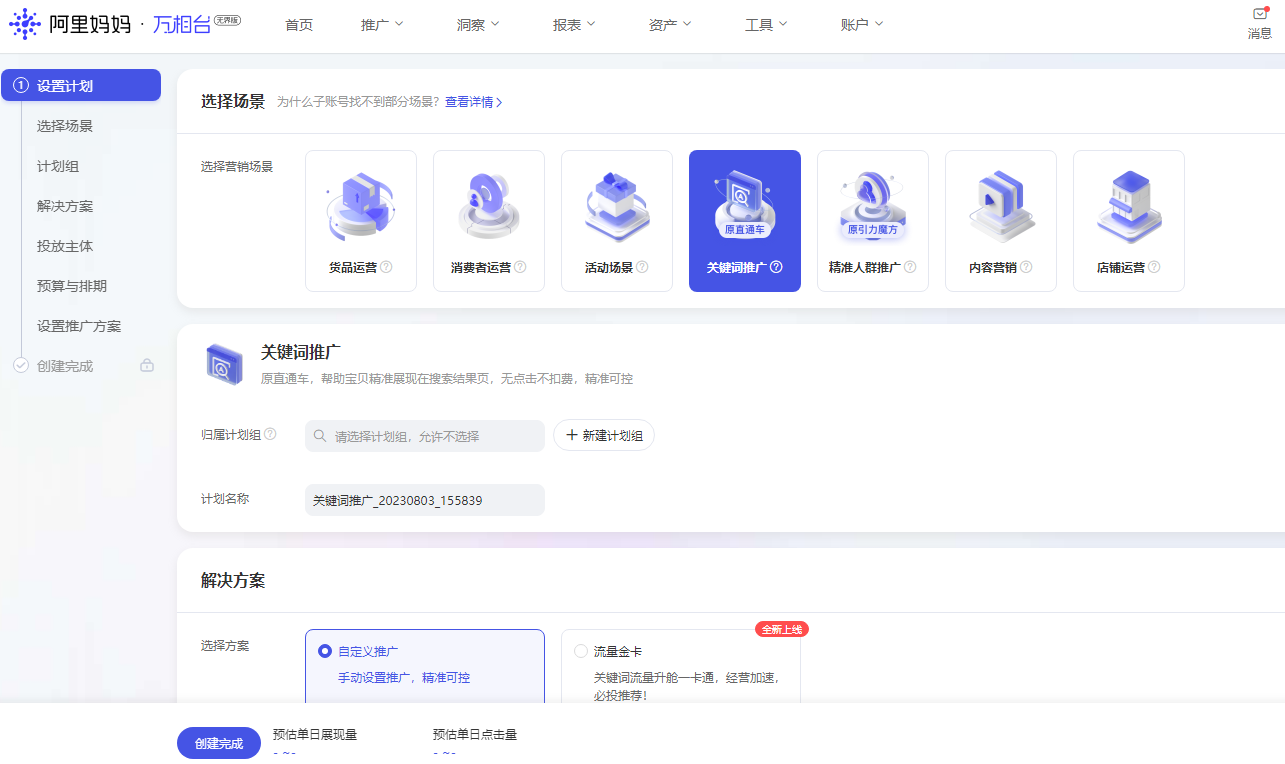
Task: Open the 账户 dropdown menu
Action: 862,25
